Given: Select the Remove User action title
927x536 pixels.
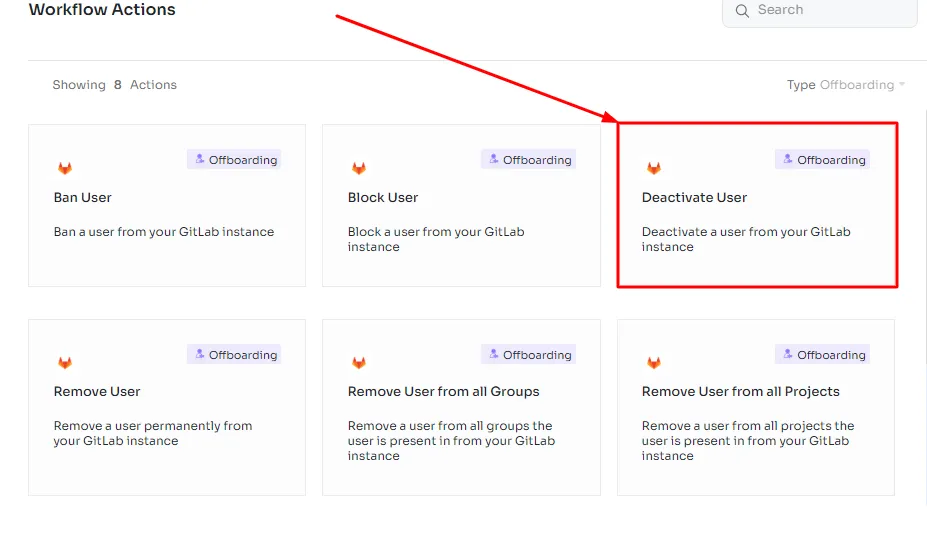Looking at the screenshot, I should click(97, 391).
